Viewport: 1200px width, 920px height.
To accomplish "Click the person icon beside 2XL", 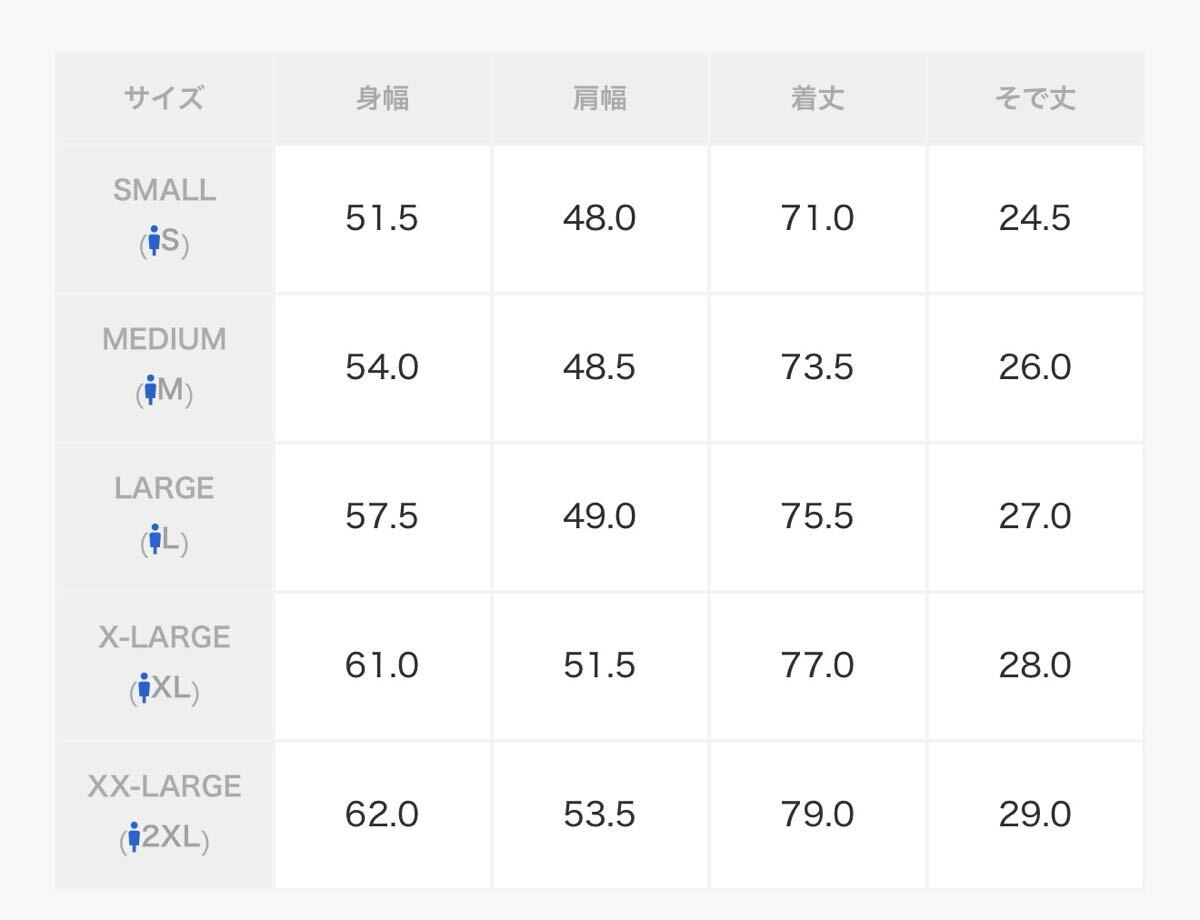I will [x=135, y=837].
